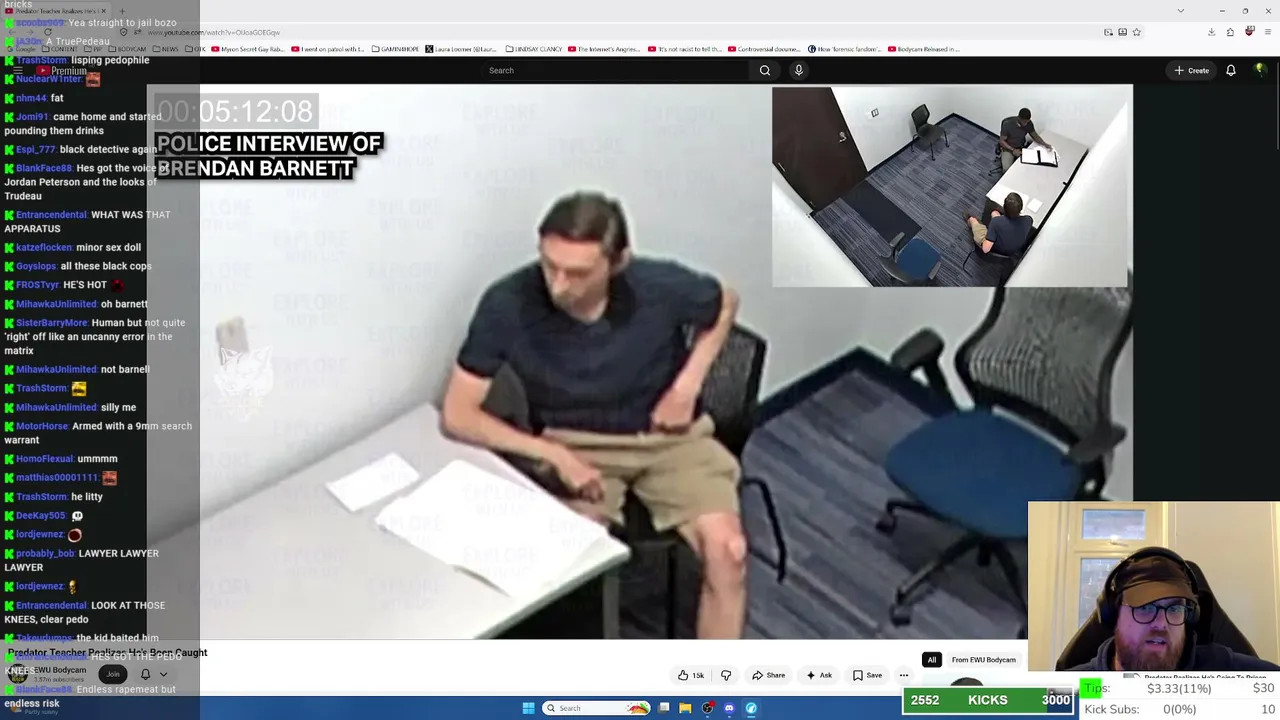This screenshot has height=720, width=1280.
Task: Bookmark this page with star icon
Action: click(1136, 32)
